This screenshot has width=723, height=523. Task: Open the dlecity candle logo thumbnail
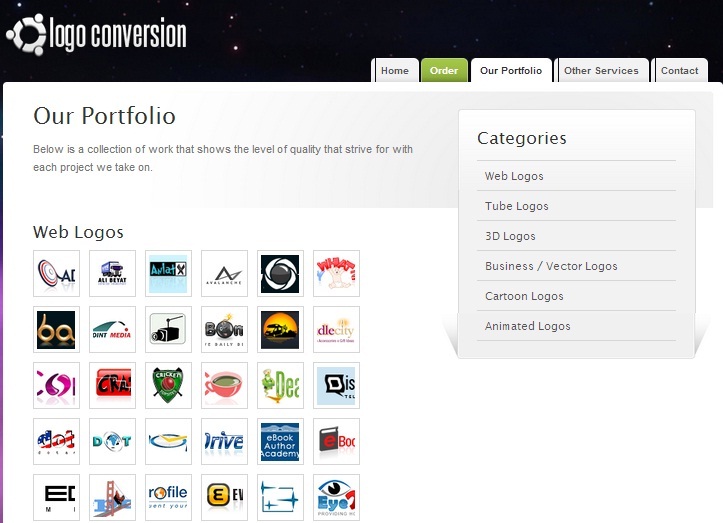pyautogui.click(x=336, y=329)
